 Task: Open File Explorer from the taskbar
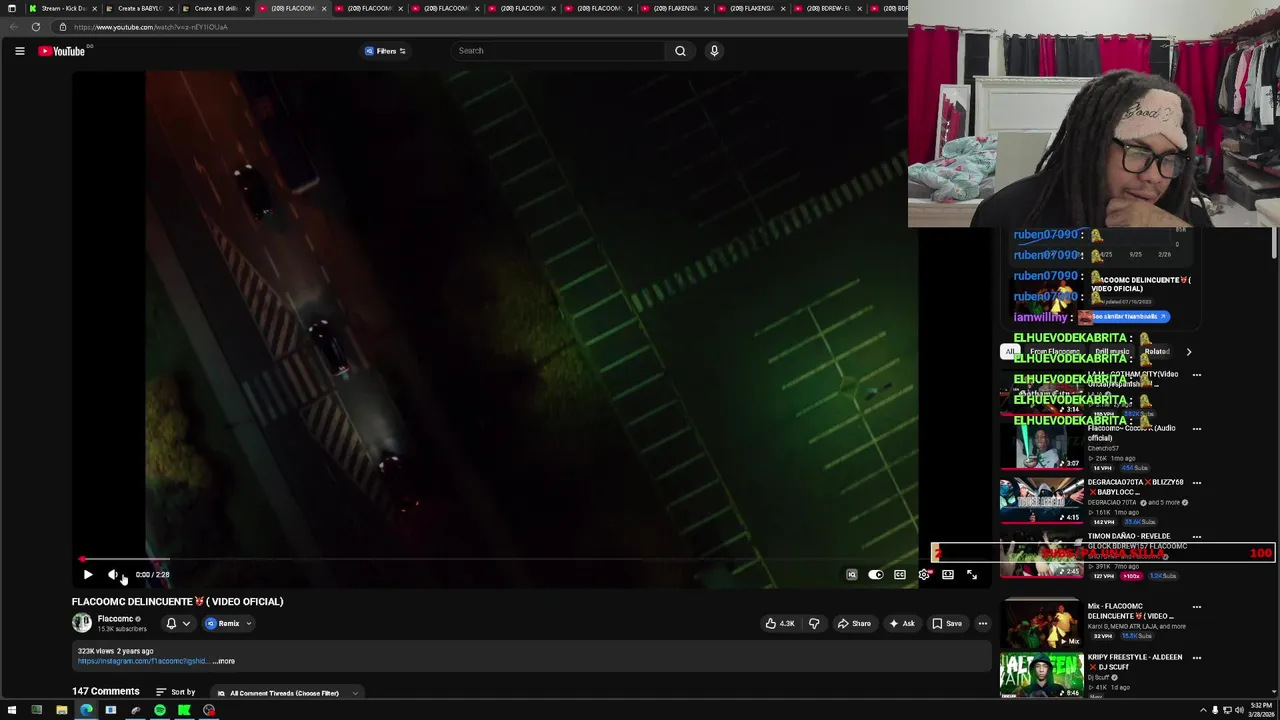click(61, 711)
